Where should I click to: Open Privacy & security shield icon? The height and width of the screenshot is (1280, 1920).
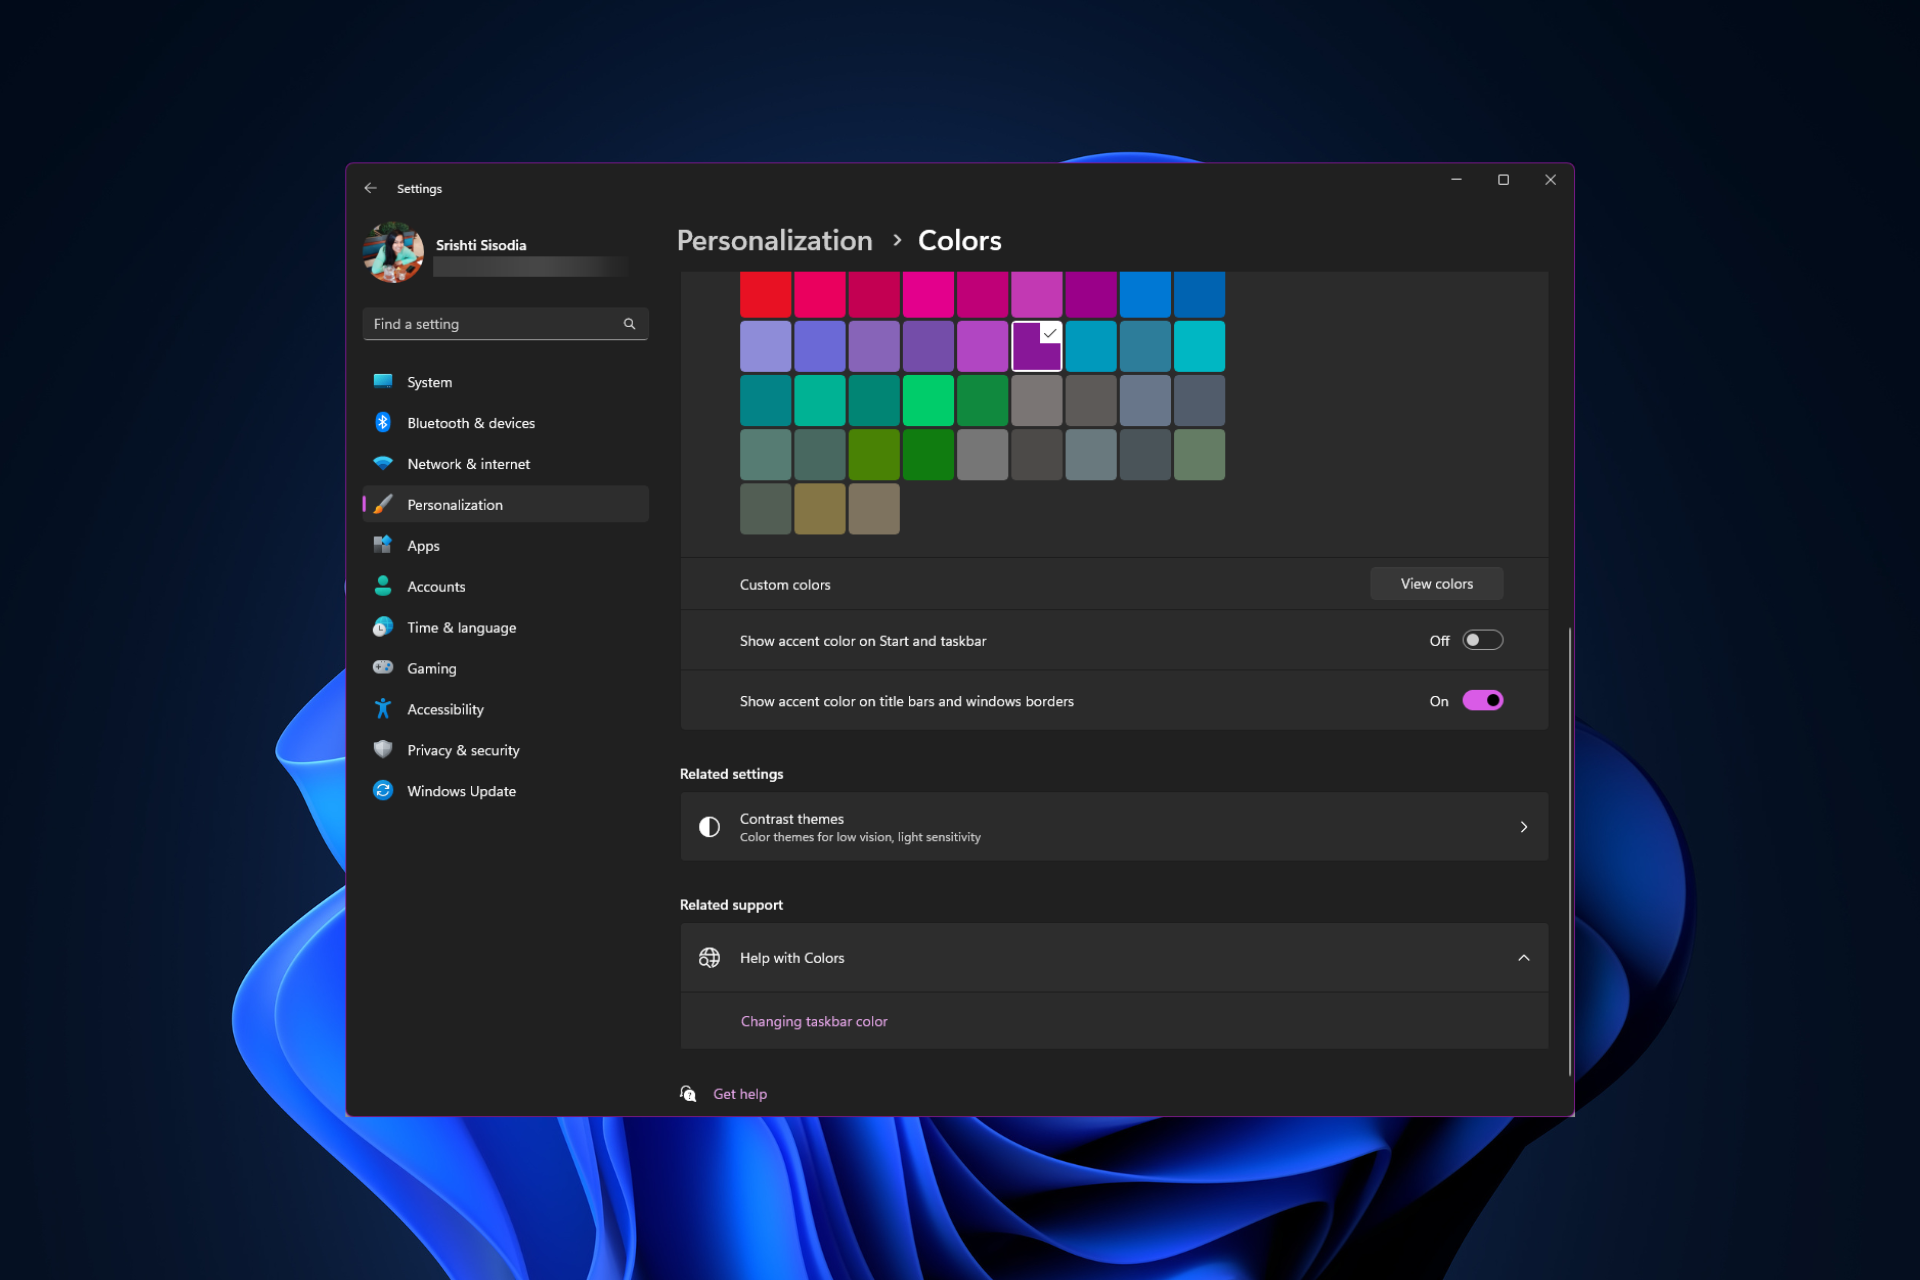click(384, 749)
